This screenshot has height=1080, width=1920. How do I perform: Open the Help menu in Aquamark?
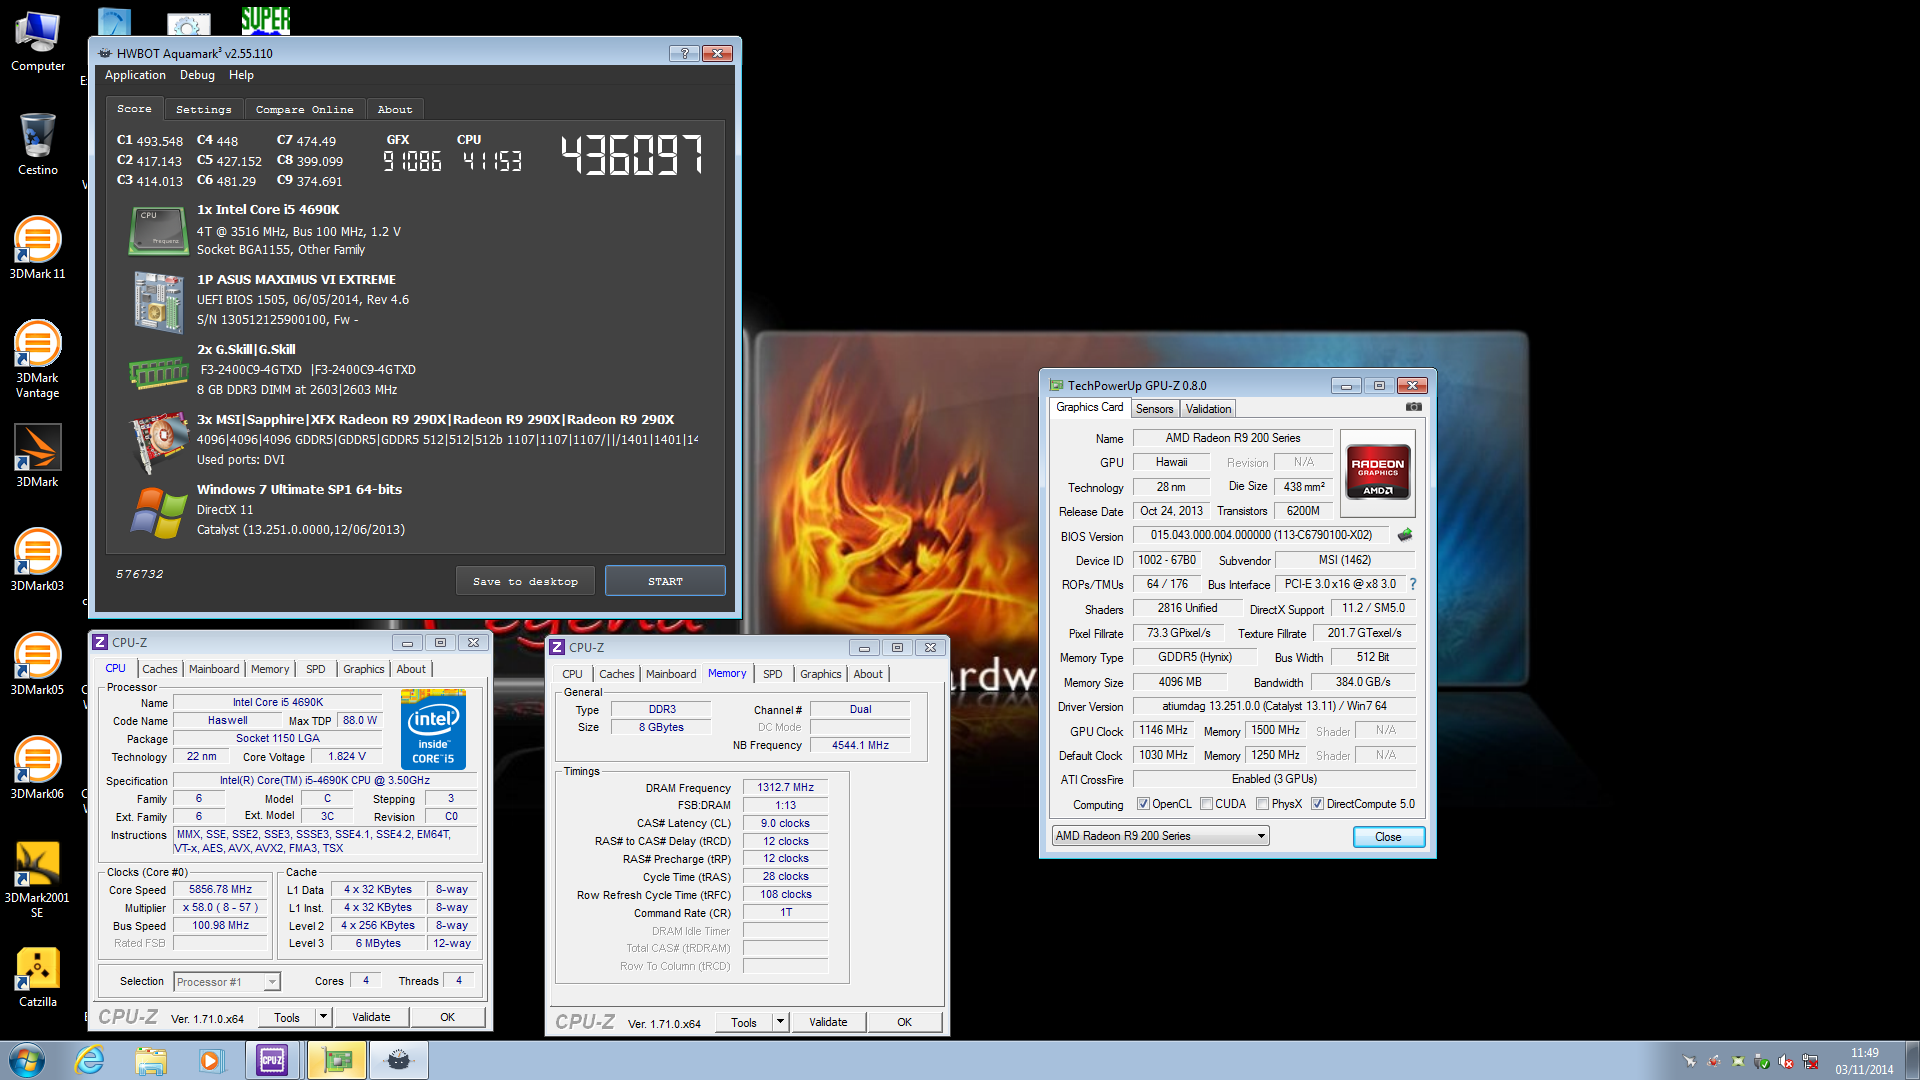pyautogui.click(x=241, y=75)
